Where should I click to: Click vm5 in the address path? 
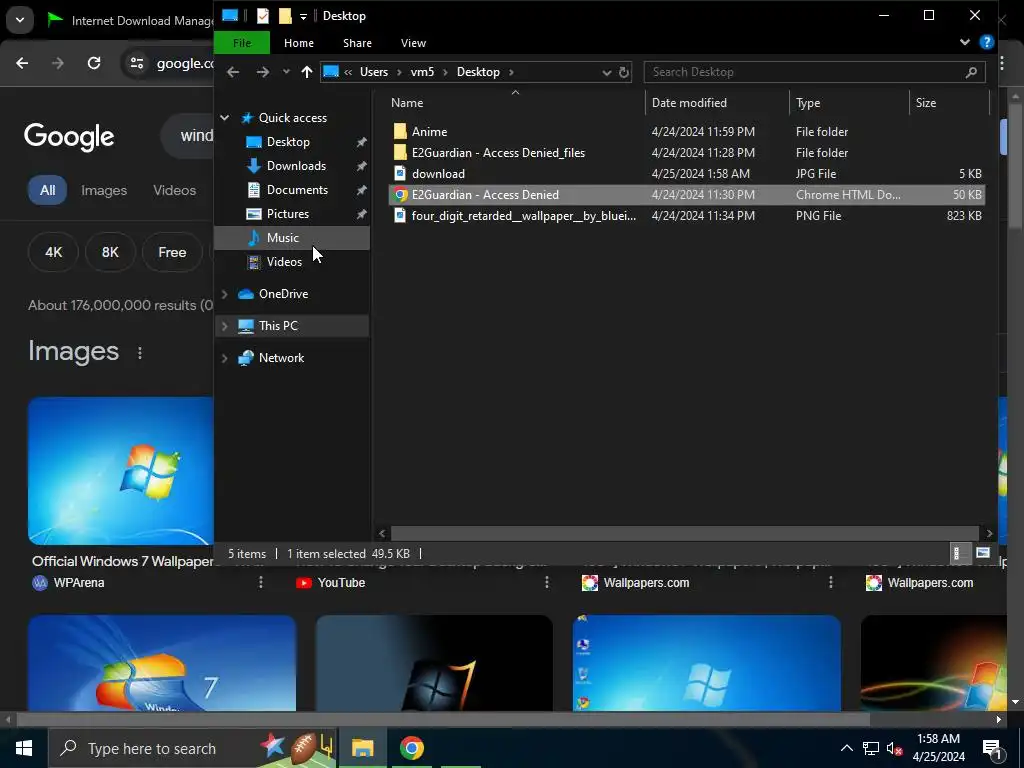pyautogui.click(x=422, y=72)
